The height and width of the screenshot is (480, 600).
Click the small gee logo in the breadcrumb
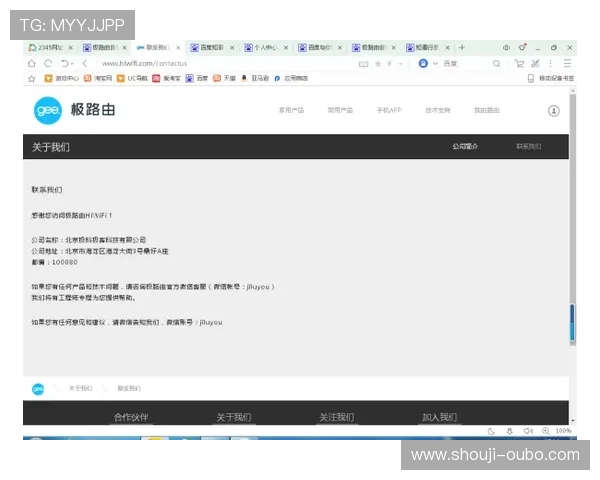click(x=38, y=389)
